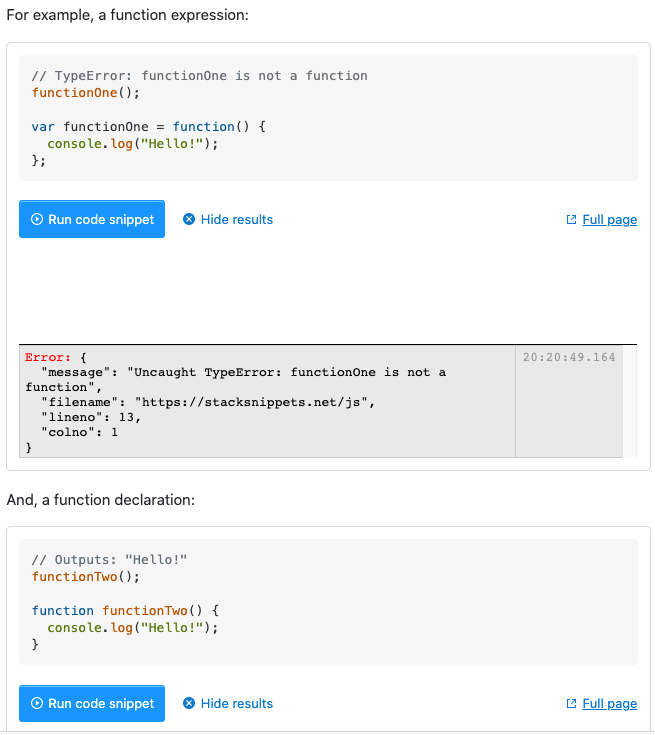The height and width of the screenshot is (735, 655).
Task: Click play icon in second Run code snippet
Action: [x=37, y=704]
